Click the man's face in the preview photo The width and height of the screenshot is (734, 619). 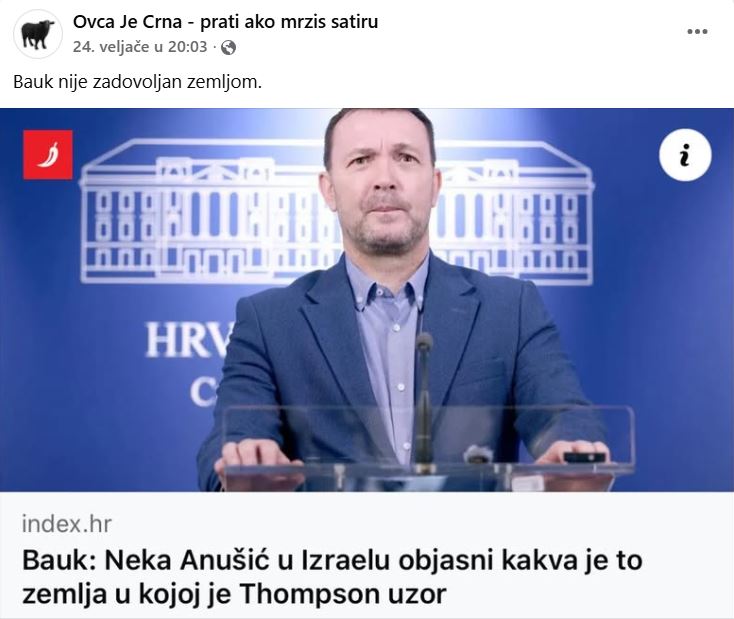coord(383,185)
